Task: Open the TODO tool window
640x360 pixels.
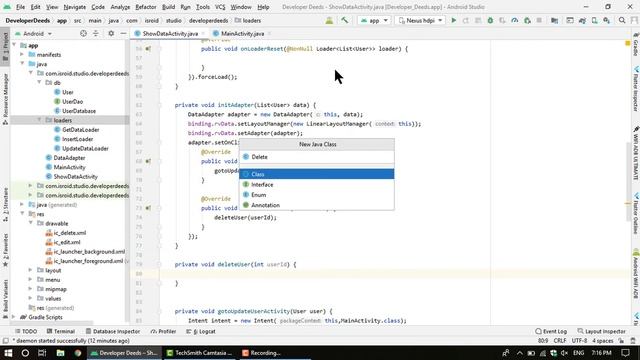Action: tap(26, 331)
